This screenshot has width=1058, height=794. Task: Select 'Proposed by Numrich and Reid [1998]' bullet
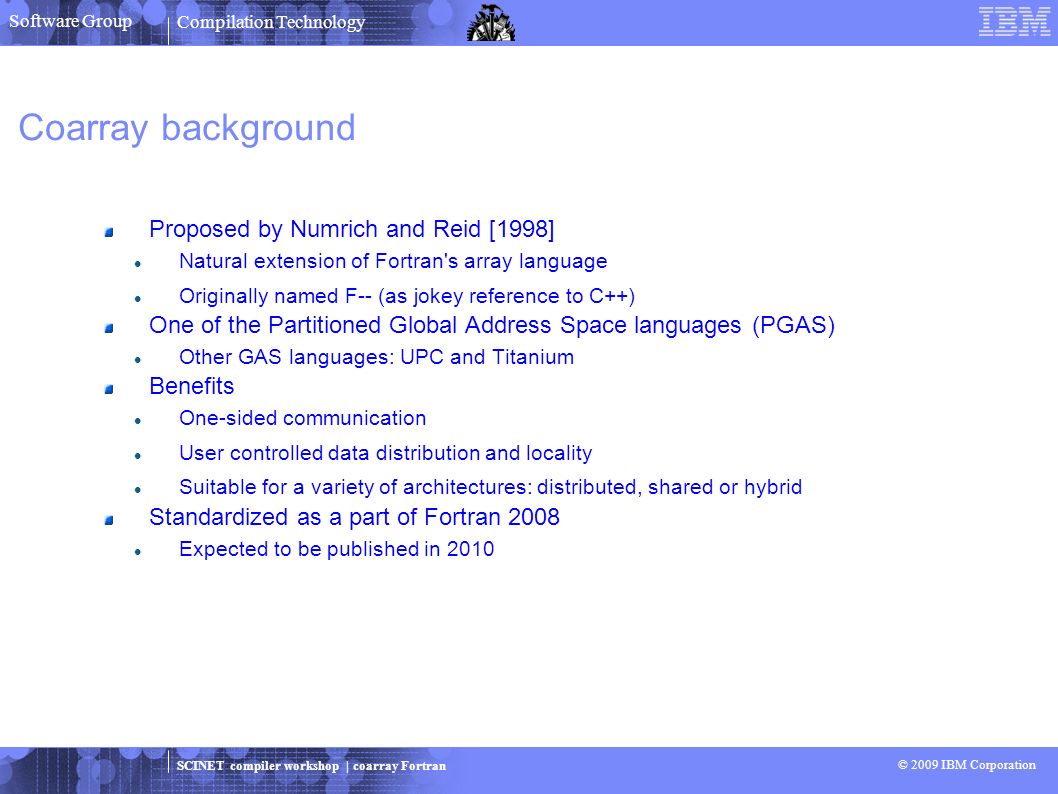click(x=352, y=229)
